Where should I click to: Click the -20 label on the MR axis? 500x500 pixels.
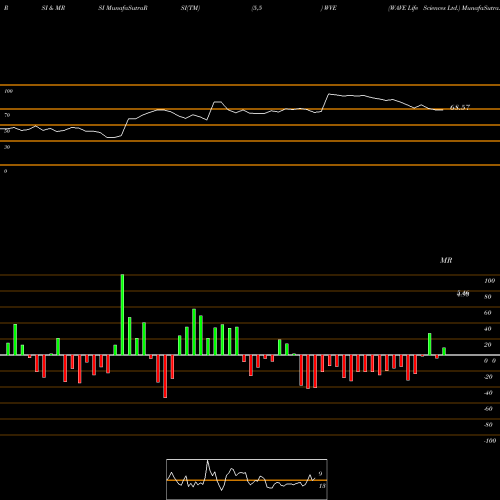[488, 377]
